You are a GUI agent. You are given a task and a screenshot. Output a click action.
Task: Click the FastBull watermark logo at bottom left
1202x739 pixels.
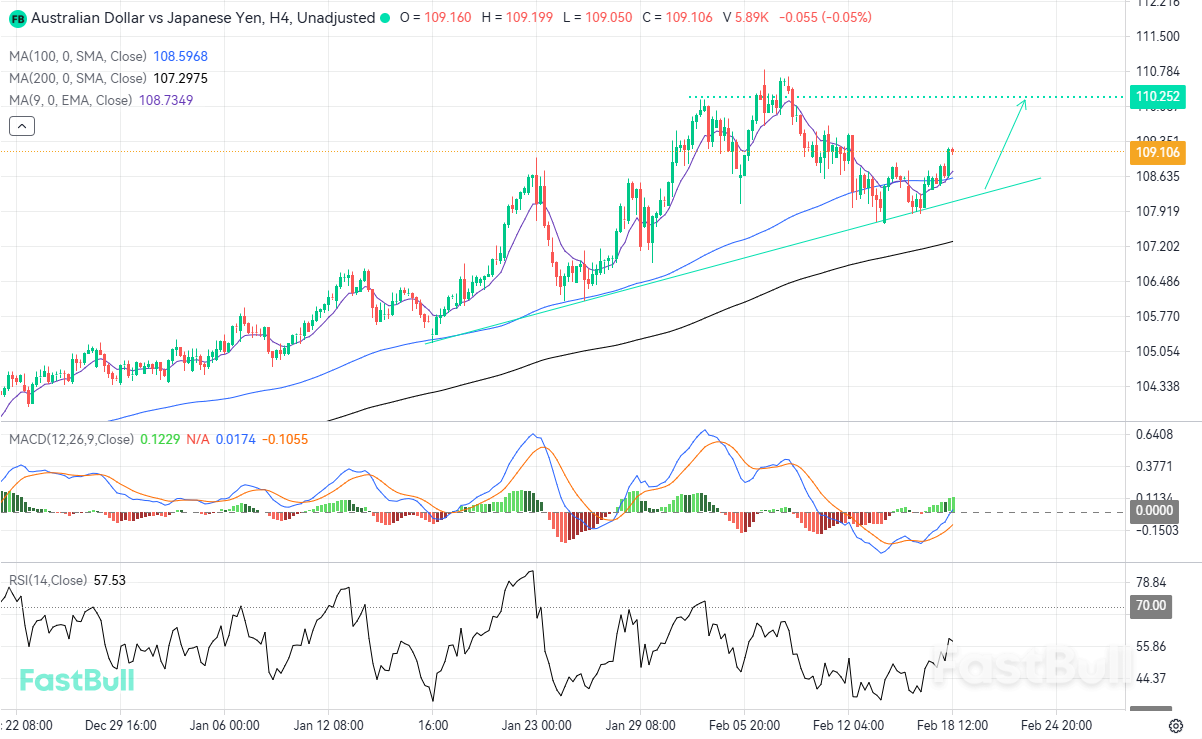tap(77, 680)
